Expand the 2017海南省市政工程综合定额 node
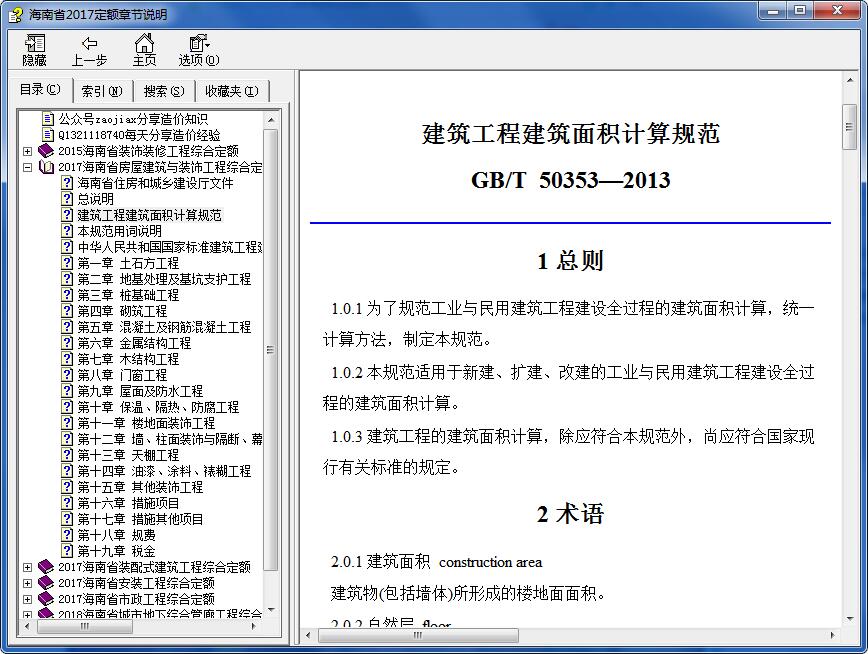868x654 pixels. [27, 600]
